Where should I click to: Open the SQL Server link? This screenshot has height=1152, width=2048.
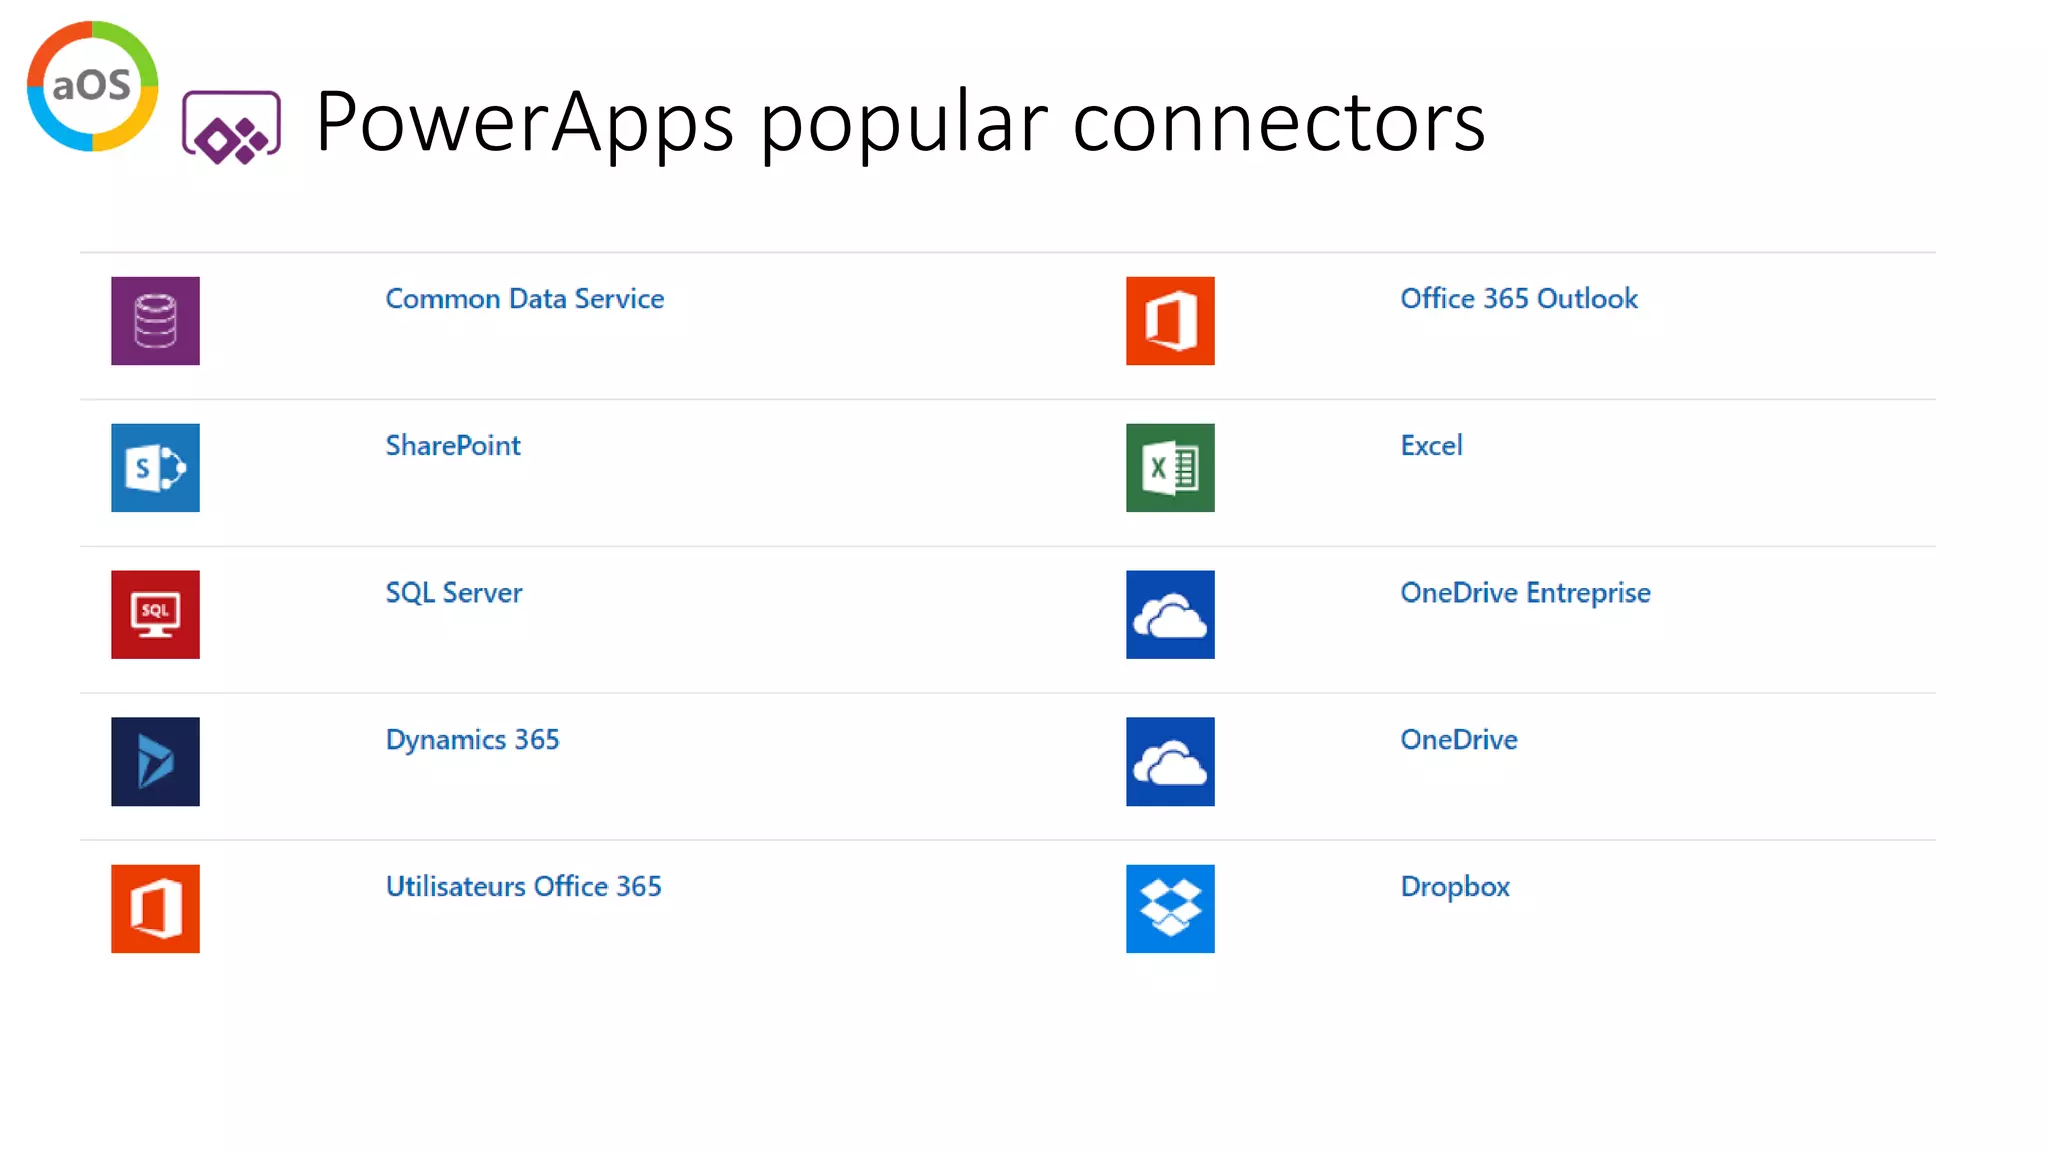click(x=454, y=592)
